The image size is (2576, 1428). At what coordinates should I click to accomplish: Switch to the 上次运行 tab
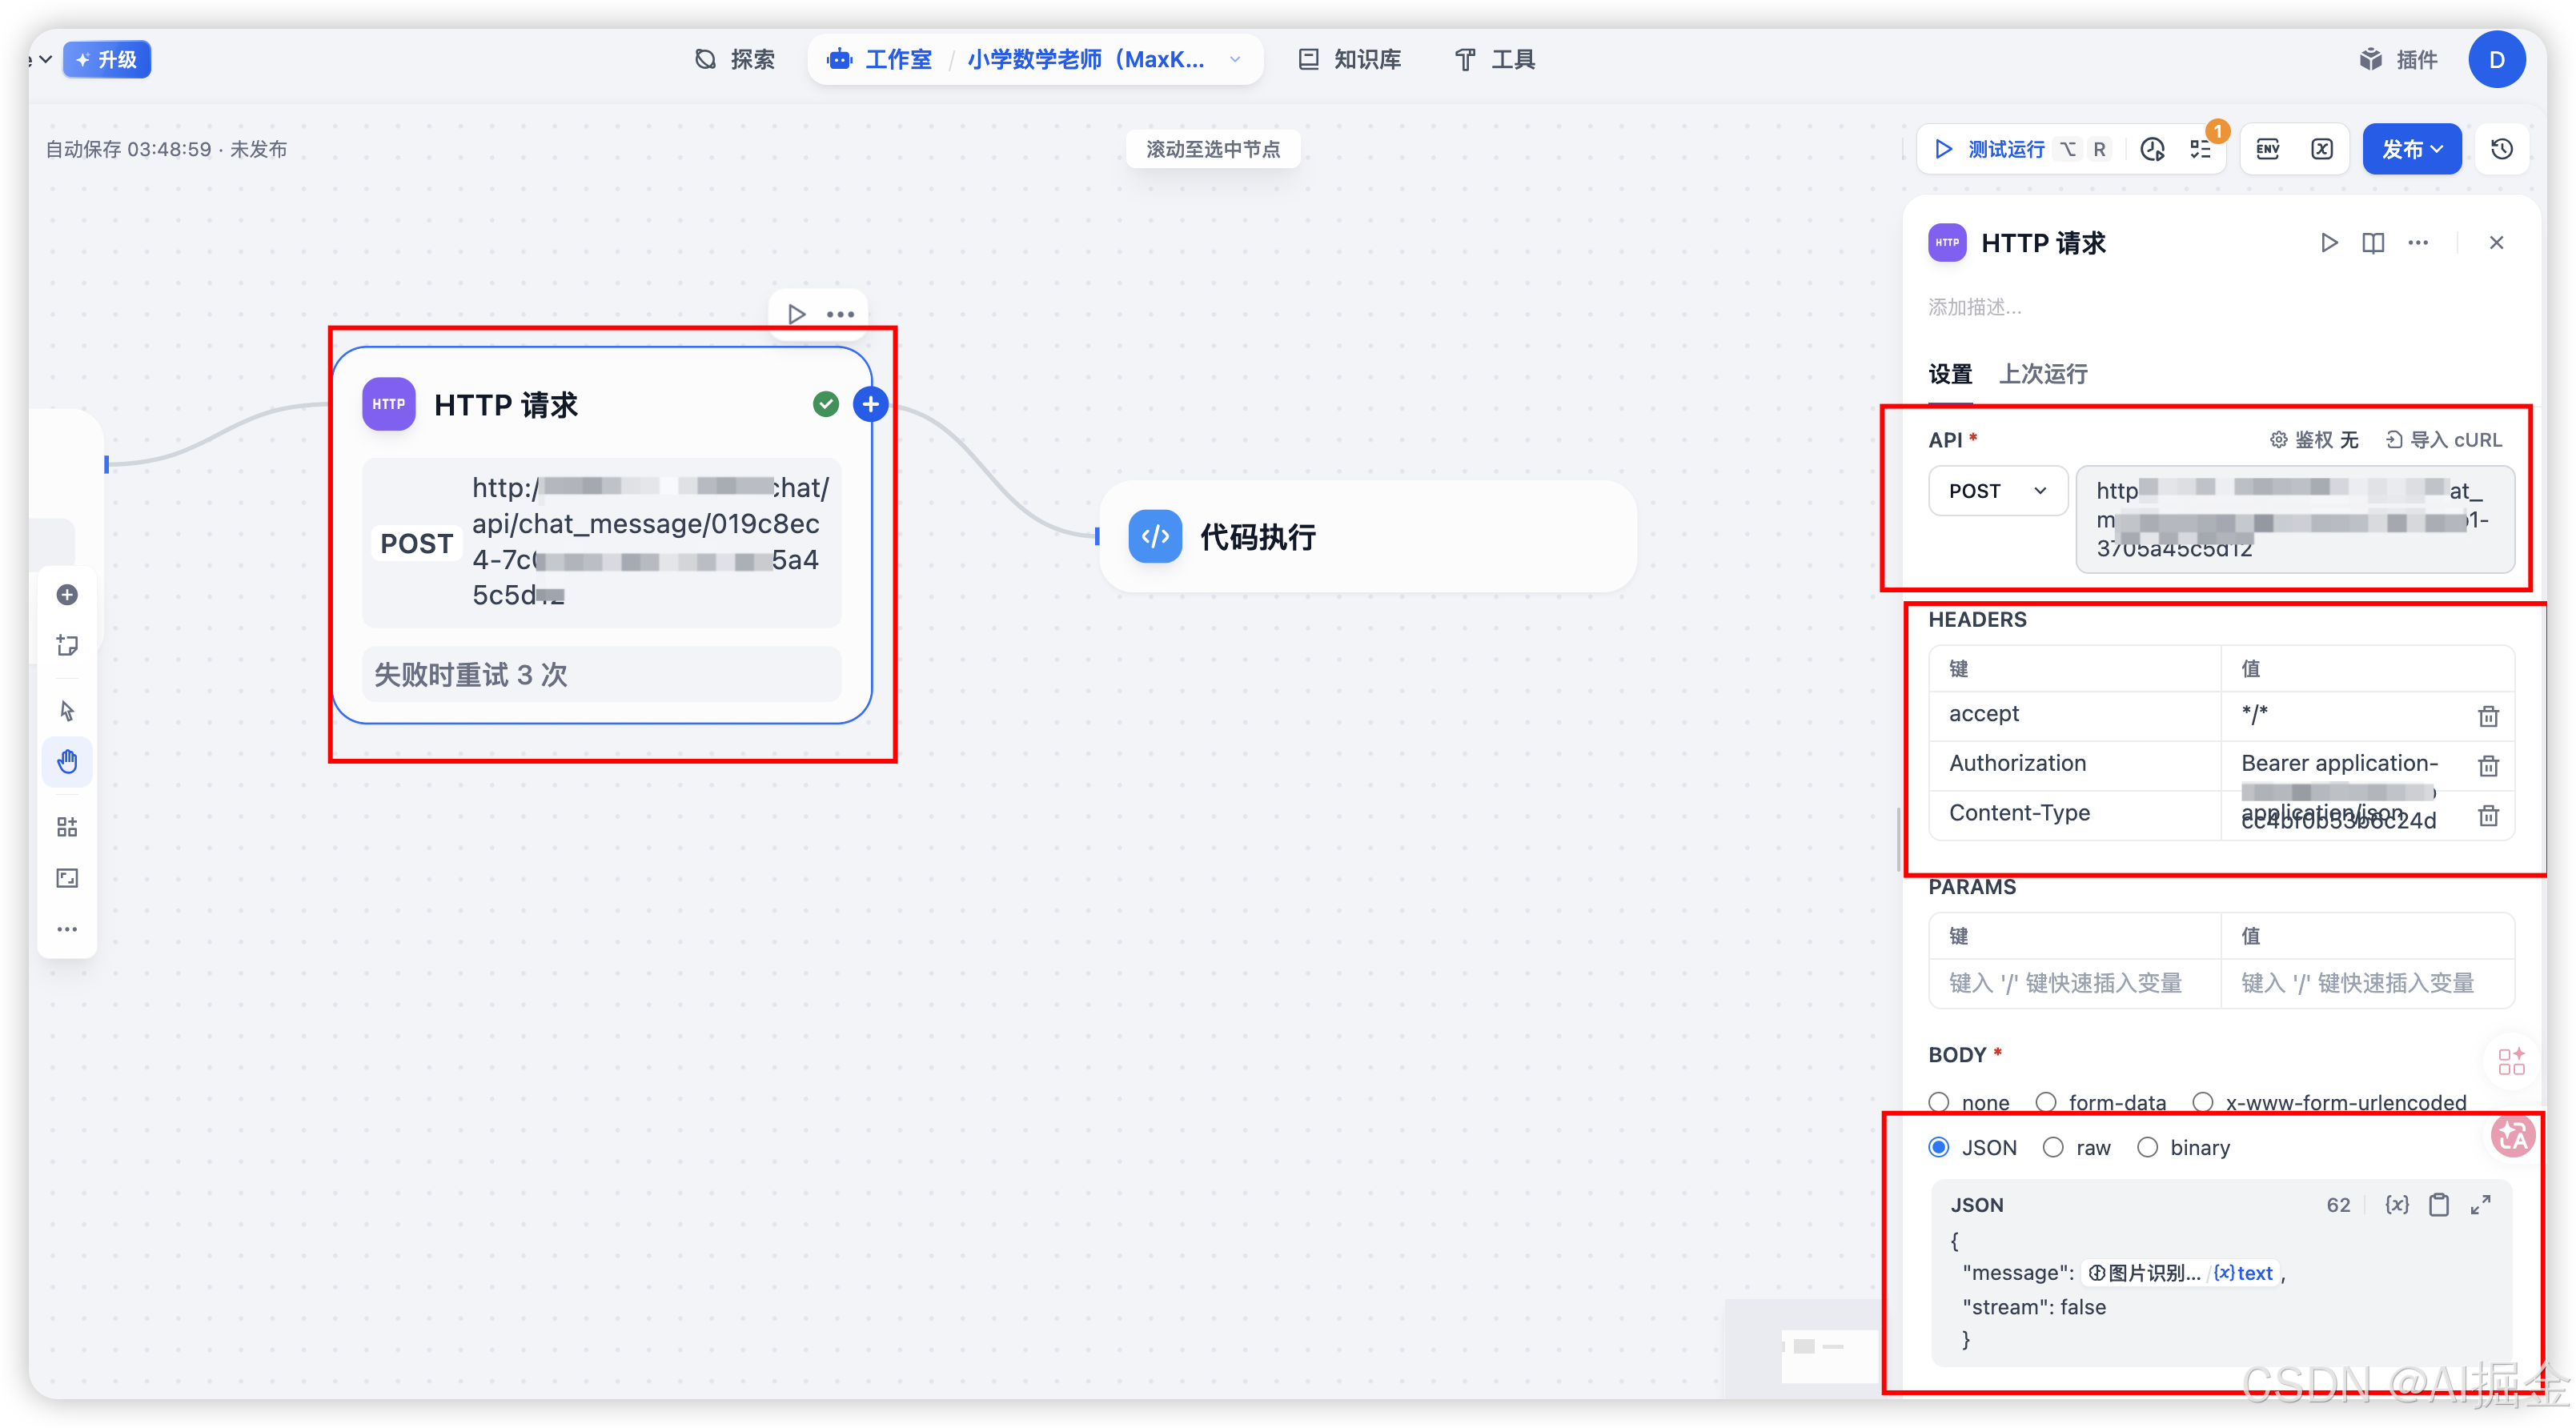coord(2043,374)
